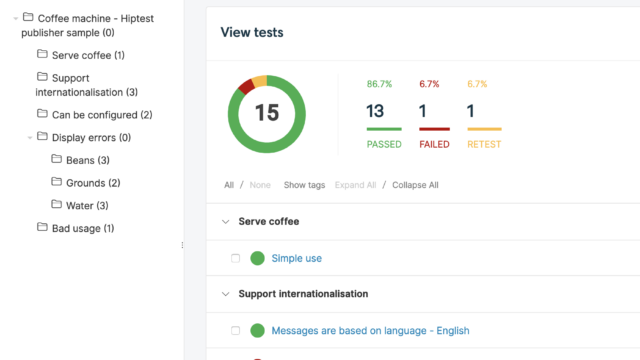Click None to deselect tests
Screen dimensions: 640x360
tap(260, 185)
